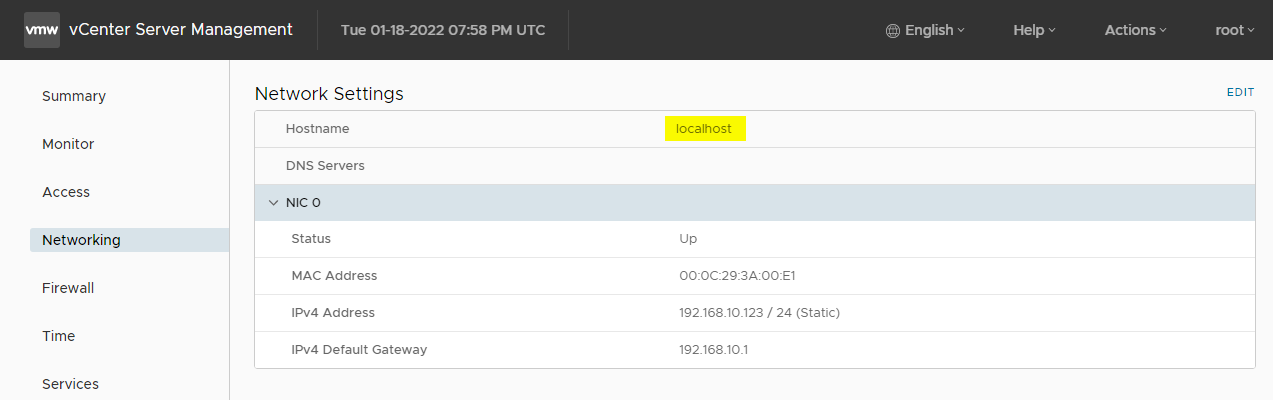Click the MAC Address value
The width and height of the screenshot is (1273, 400).
tap(737, 276)
